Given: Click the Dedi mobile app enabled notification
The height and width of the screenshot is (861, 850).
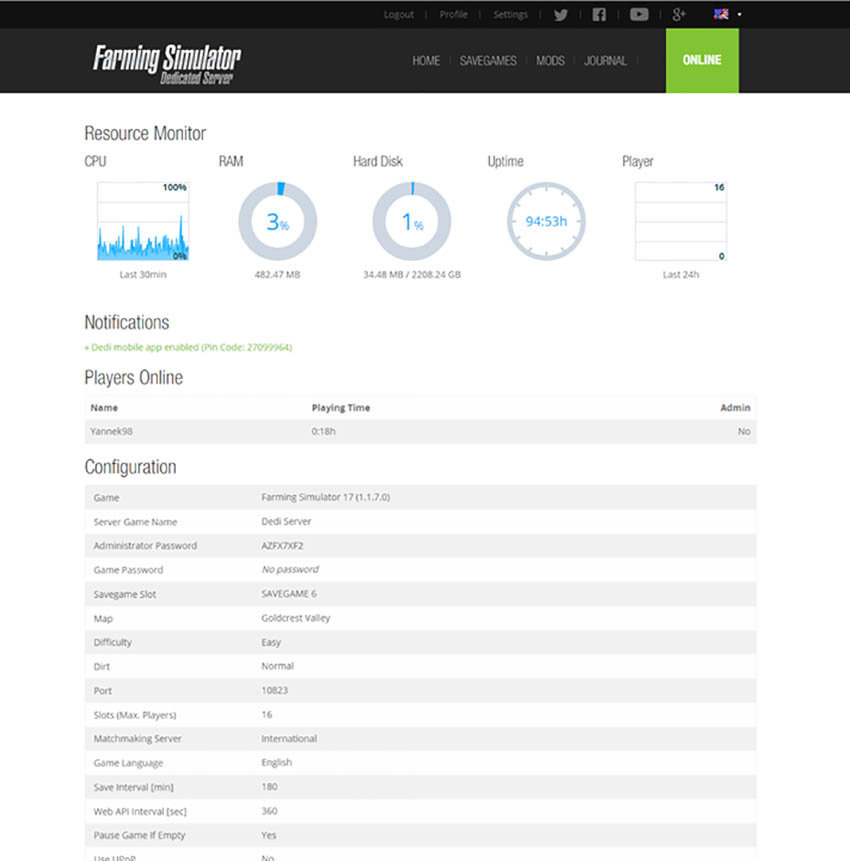Looking at the screenshot, I should pyautogui.click(x=188, y=347).
